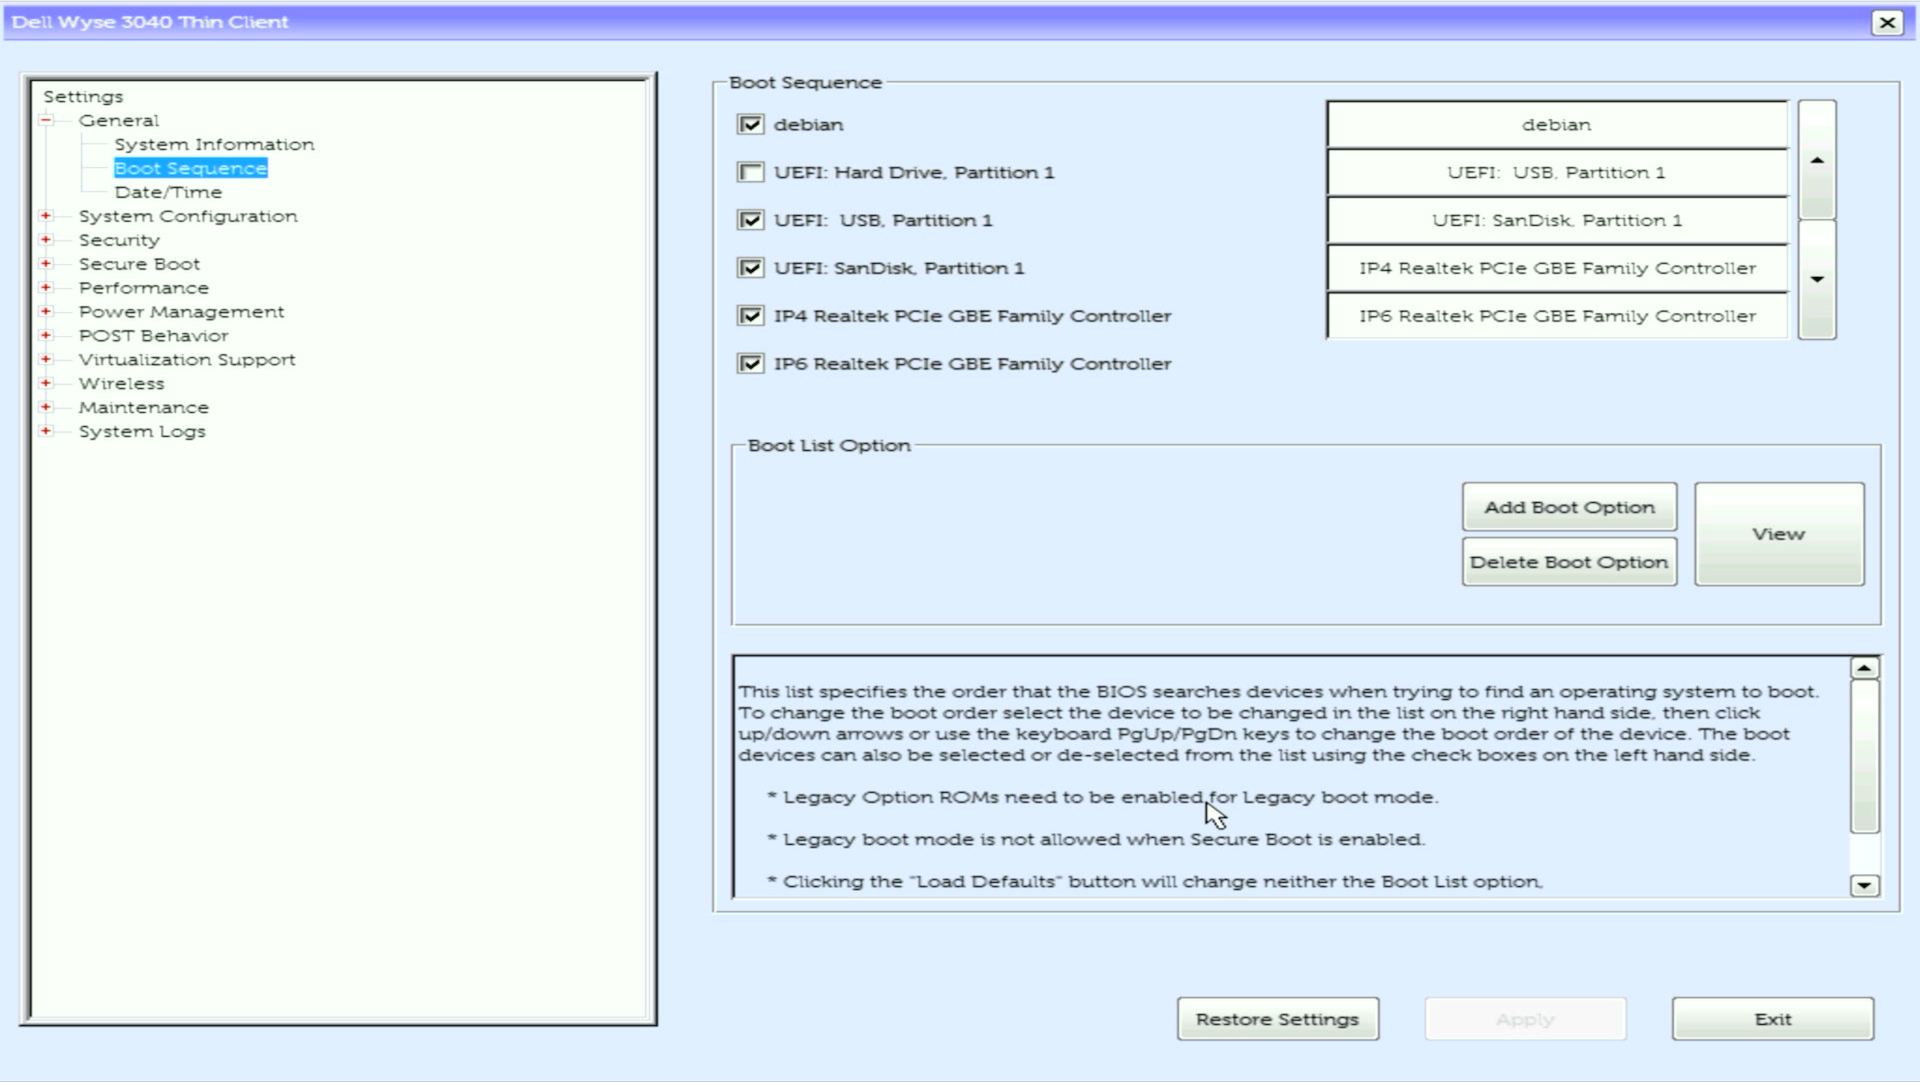The image size is (1920, 1082).
Task: Select the Wireless tree label
Action: click(121, 384)
